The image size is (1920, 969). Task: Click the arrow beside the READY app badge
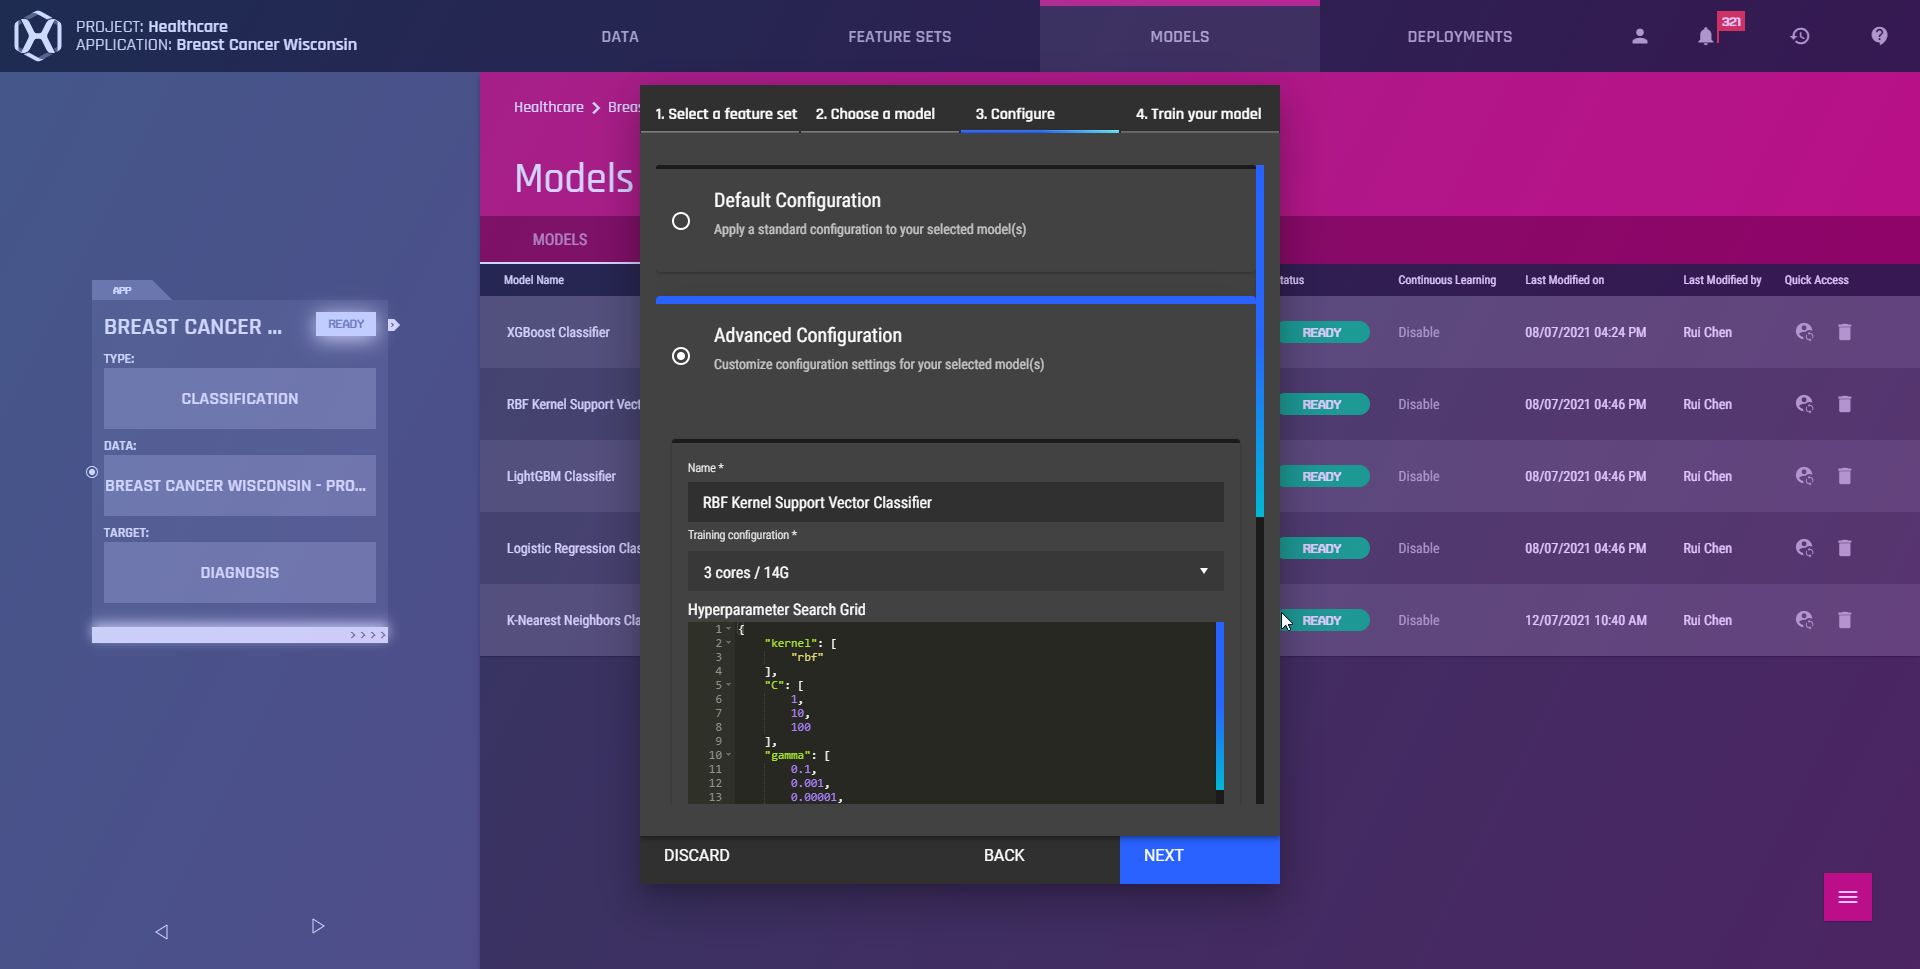[394, 325]
